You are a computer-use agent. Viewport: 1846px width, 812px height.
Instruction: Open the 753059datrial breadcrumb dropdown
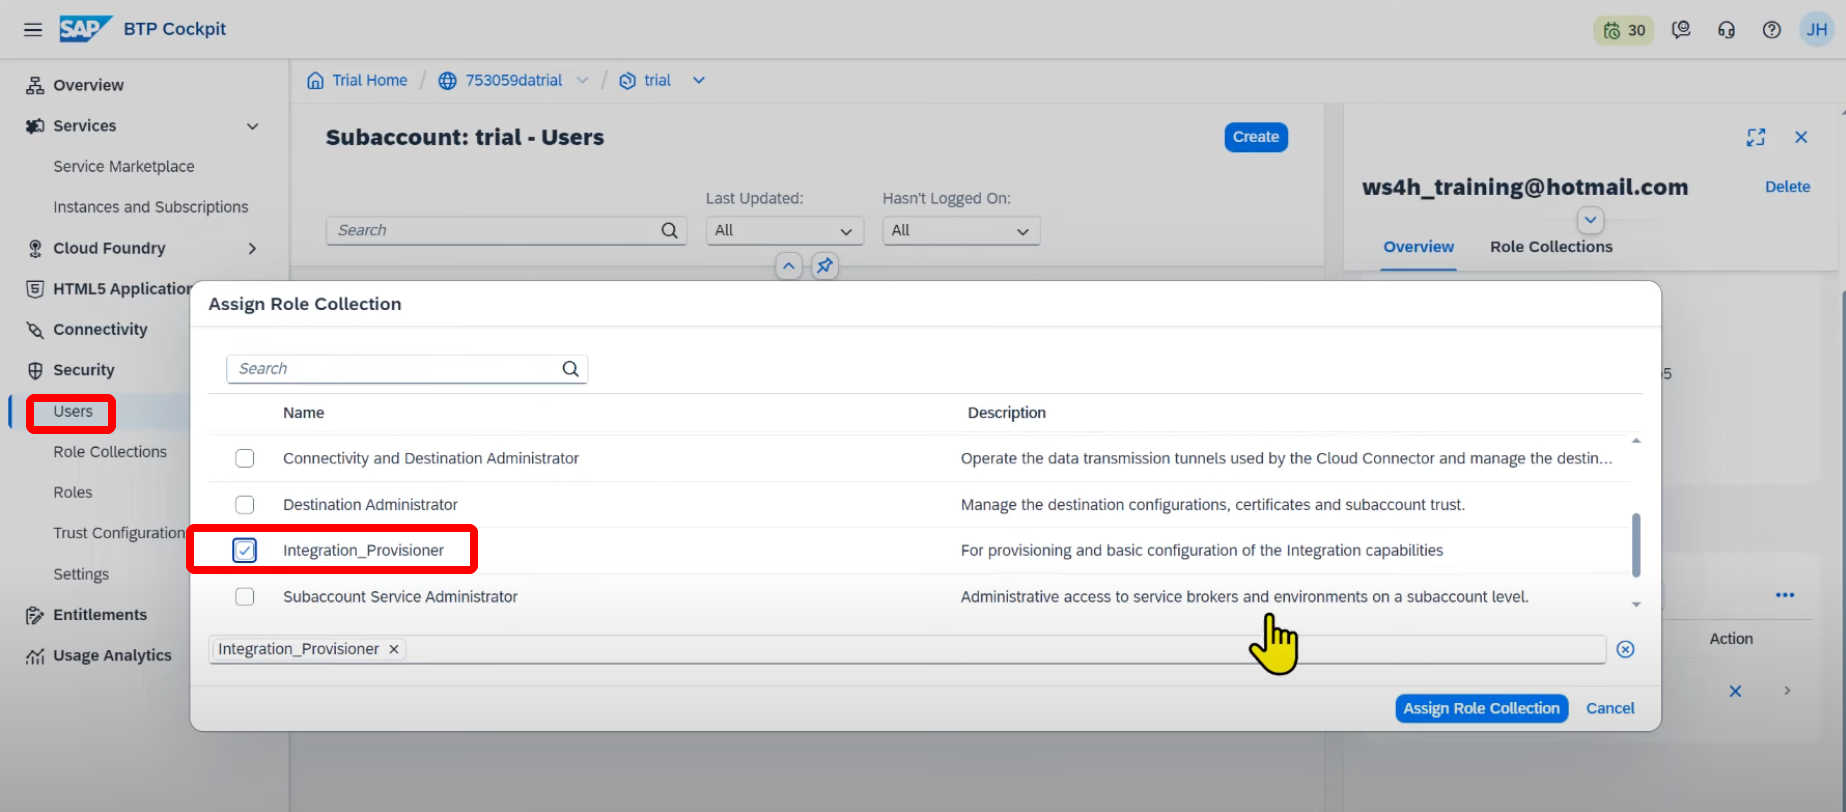point(582,80)
